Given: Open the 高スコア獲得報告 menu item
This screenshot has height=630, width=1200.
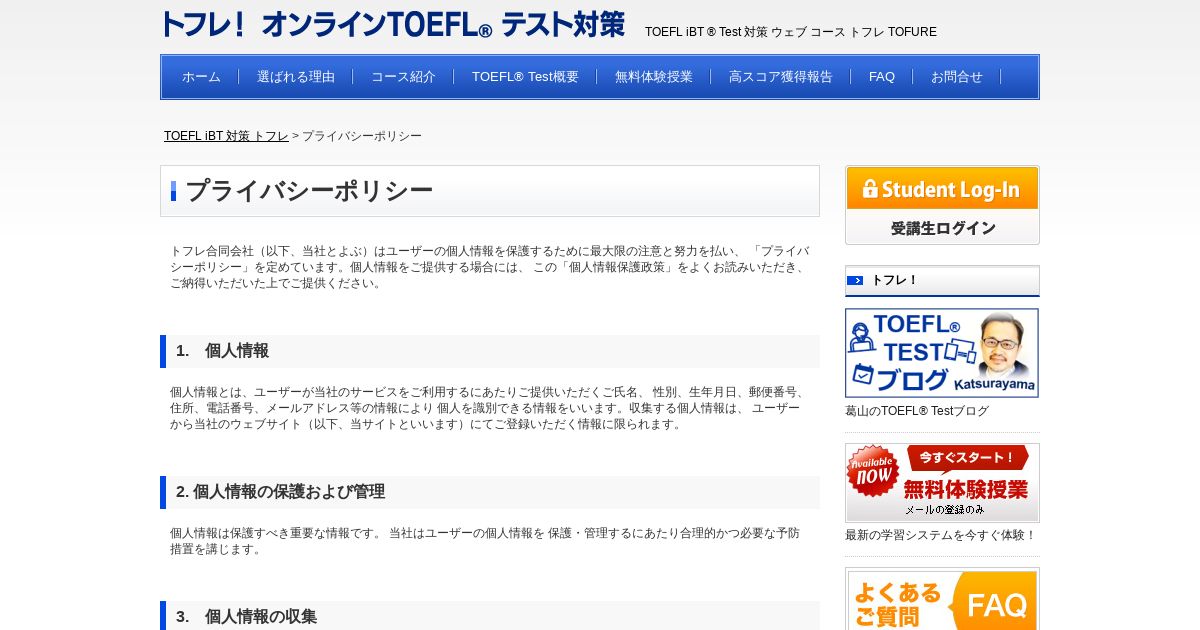Looking at the screenshot, I should click(781, 77).
